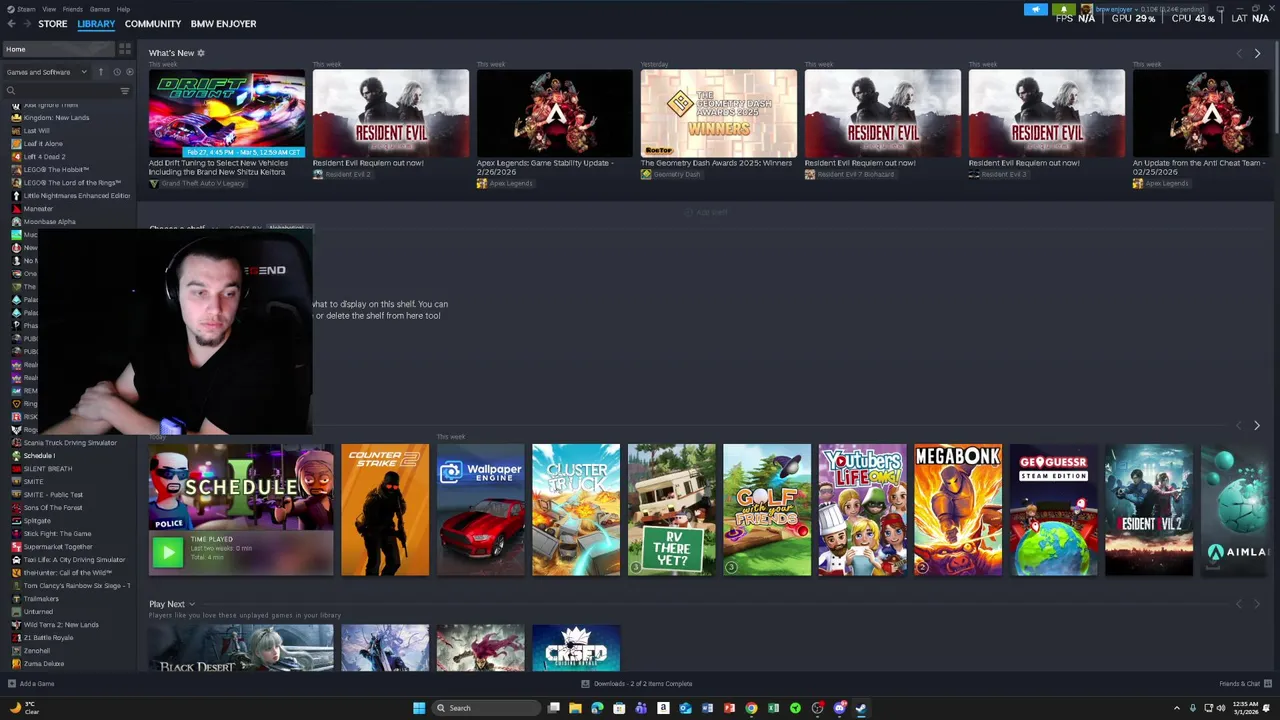The height and width of the screenshot is (720, 1280).
Task: Toggle recent activity clock filter icon
Action: [116, 72]
